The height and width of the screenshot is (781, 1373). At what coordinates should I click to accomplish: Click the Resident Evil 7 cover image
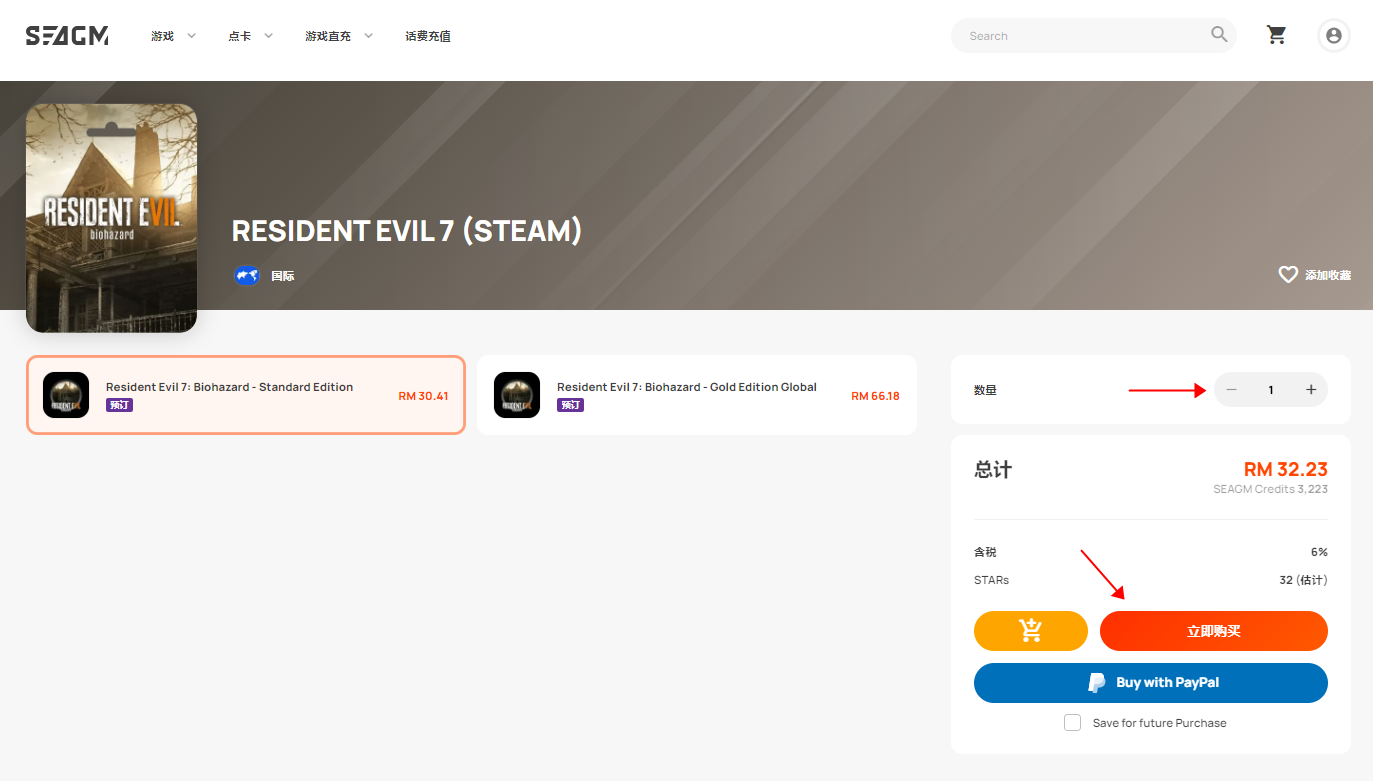[111, 218]
